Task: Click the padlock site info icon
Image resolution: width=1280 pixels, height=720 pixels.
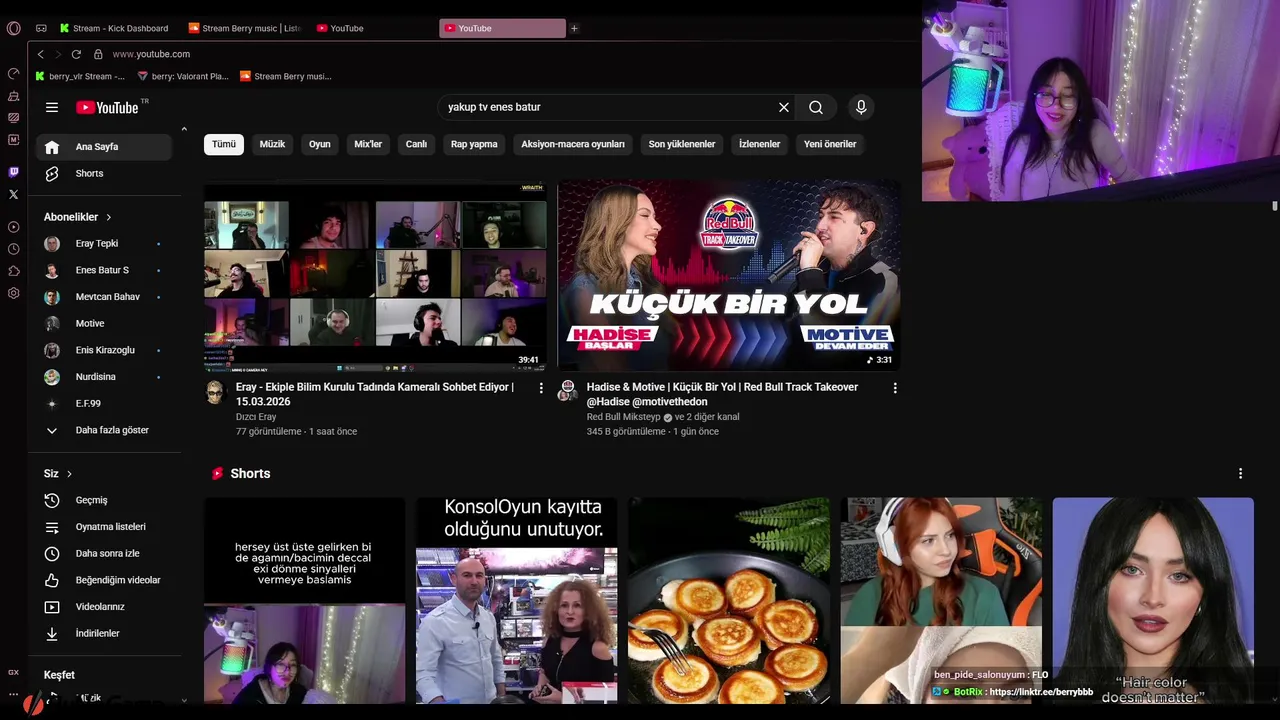Action: pos(98,54)
